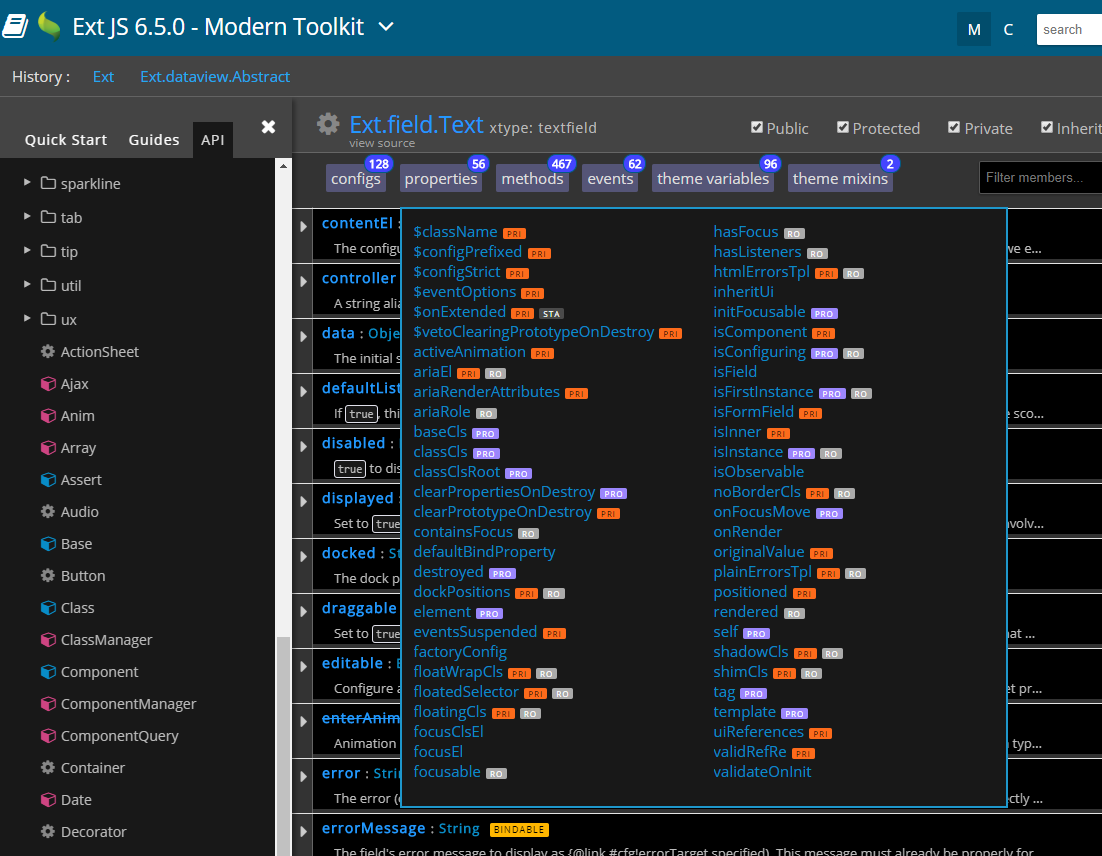Open Ext in History bar
The height and width of the screenshot is (856, 1102).
click(x=103, y=77)
